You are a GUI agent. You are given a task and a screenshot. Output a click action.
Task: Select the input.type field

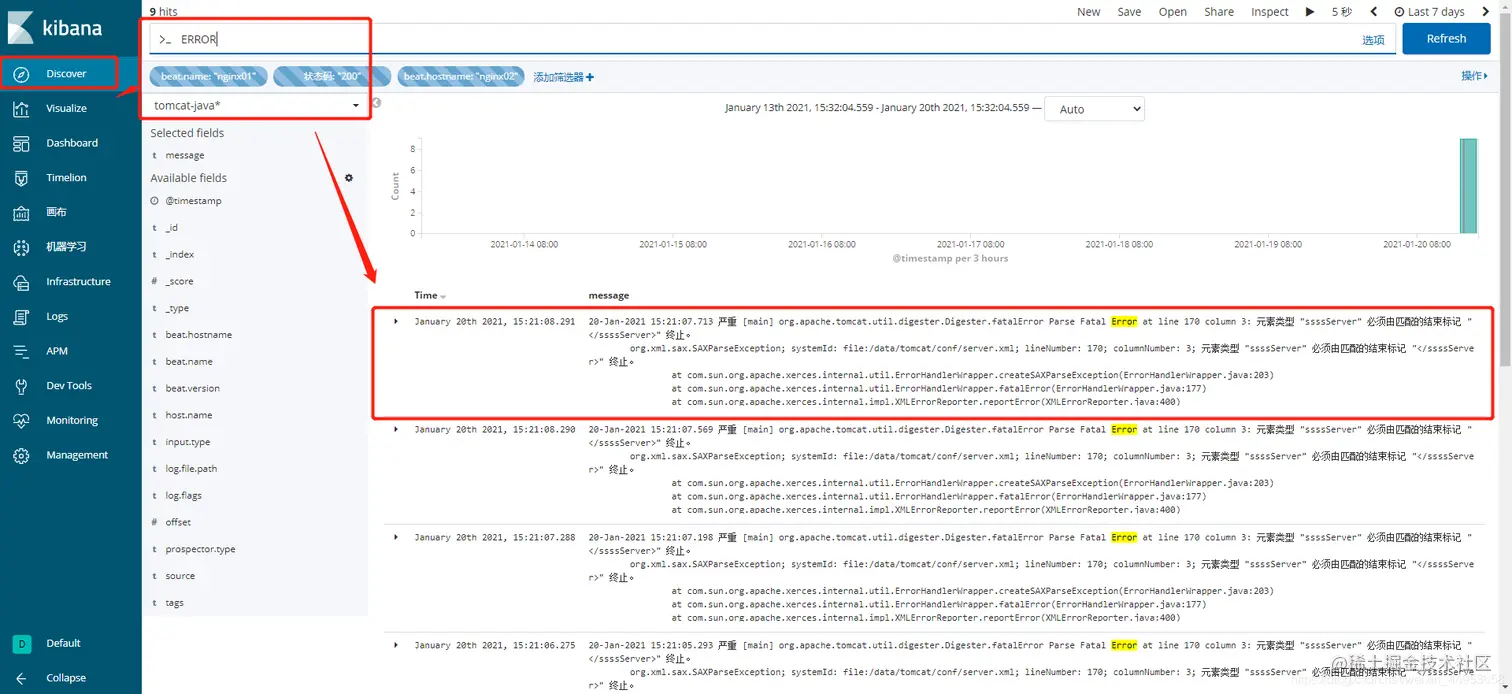tap(187, 442)
